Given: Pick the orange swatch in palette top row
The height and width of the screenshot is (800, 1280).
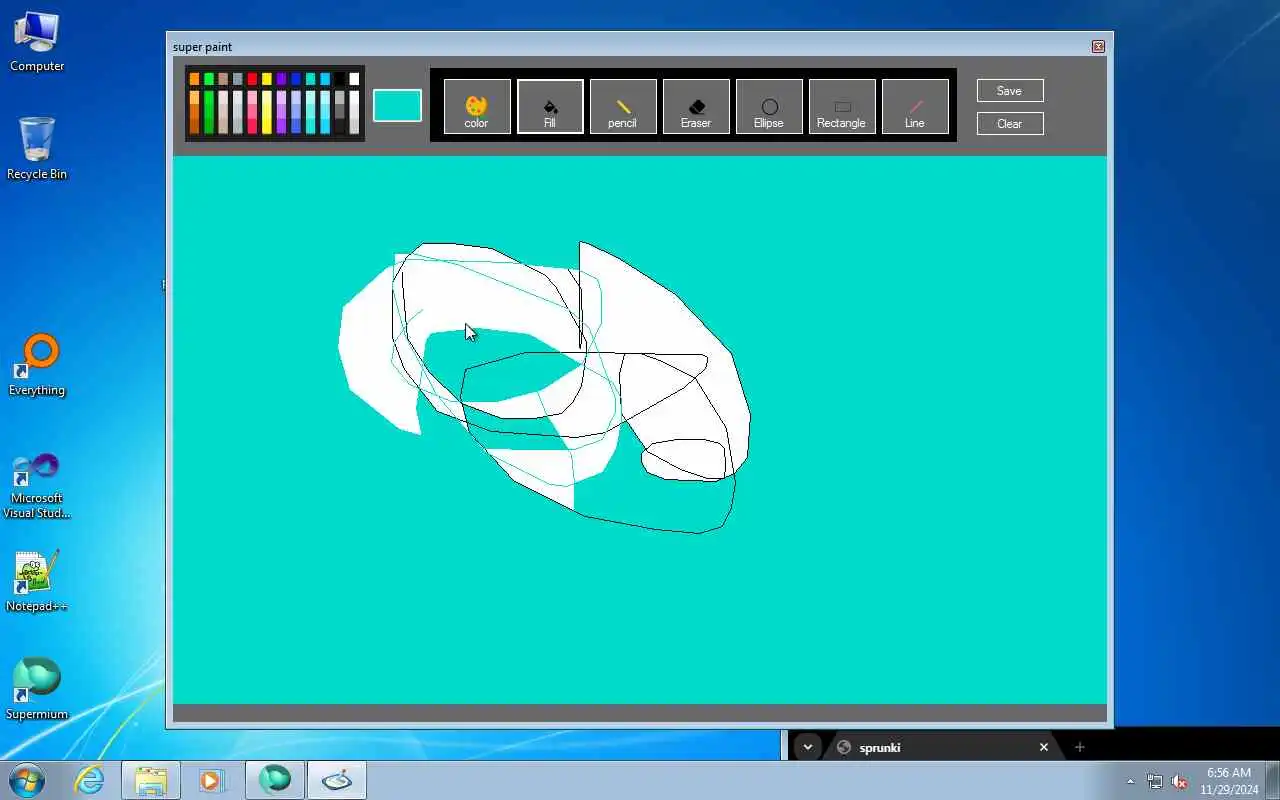Looking at the screenshot, I should click(194, 79).
